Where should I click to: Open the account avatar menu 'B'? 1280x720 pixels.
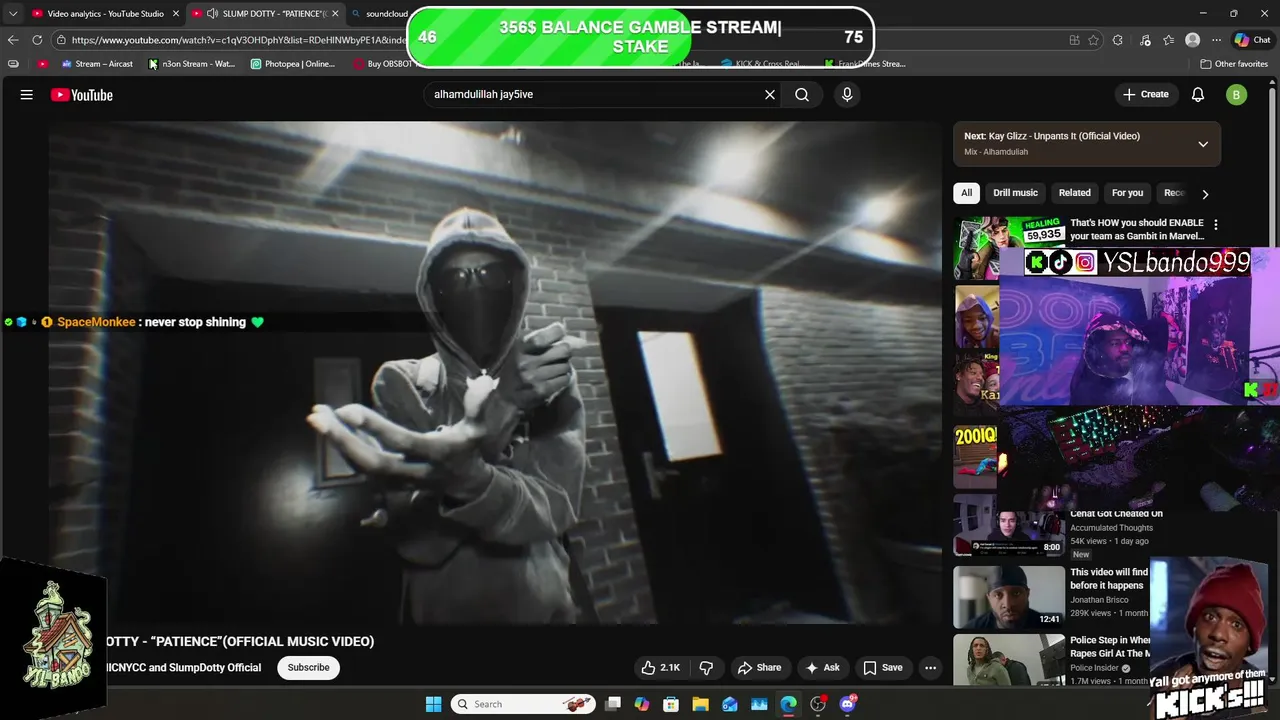[1237, 95]
